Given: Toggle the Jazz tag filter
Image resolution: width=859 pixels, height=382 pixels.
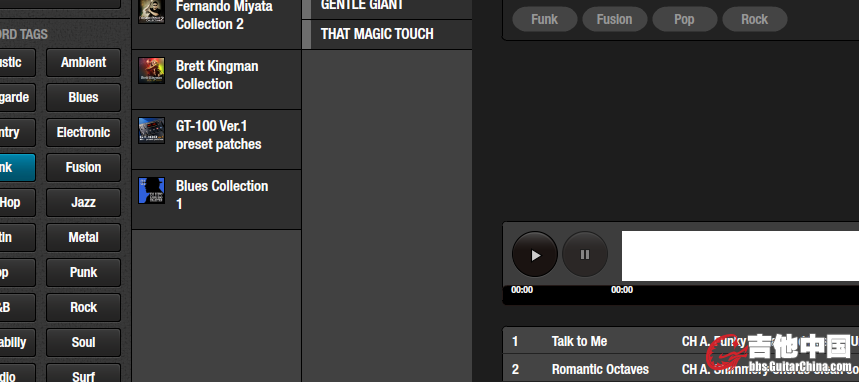Looking at the screenshot, I should [83, 202].
